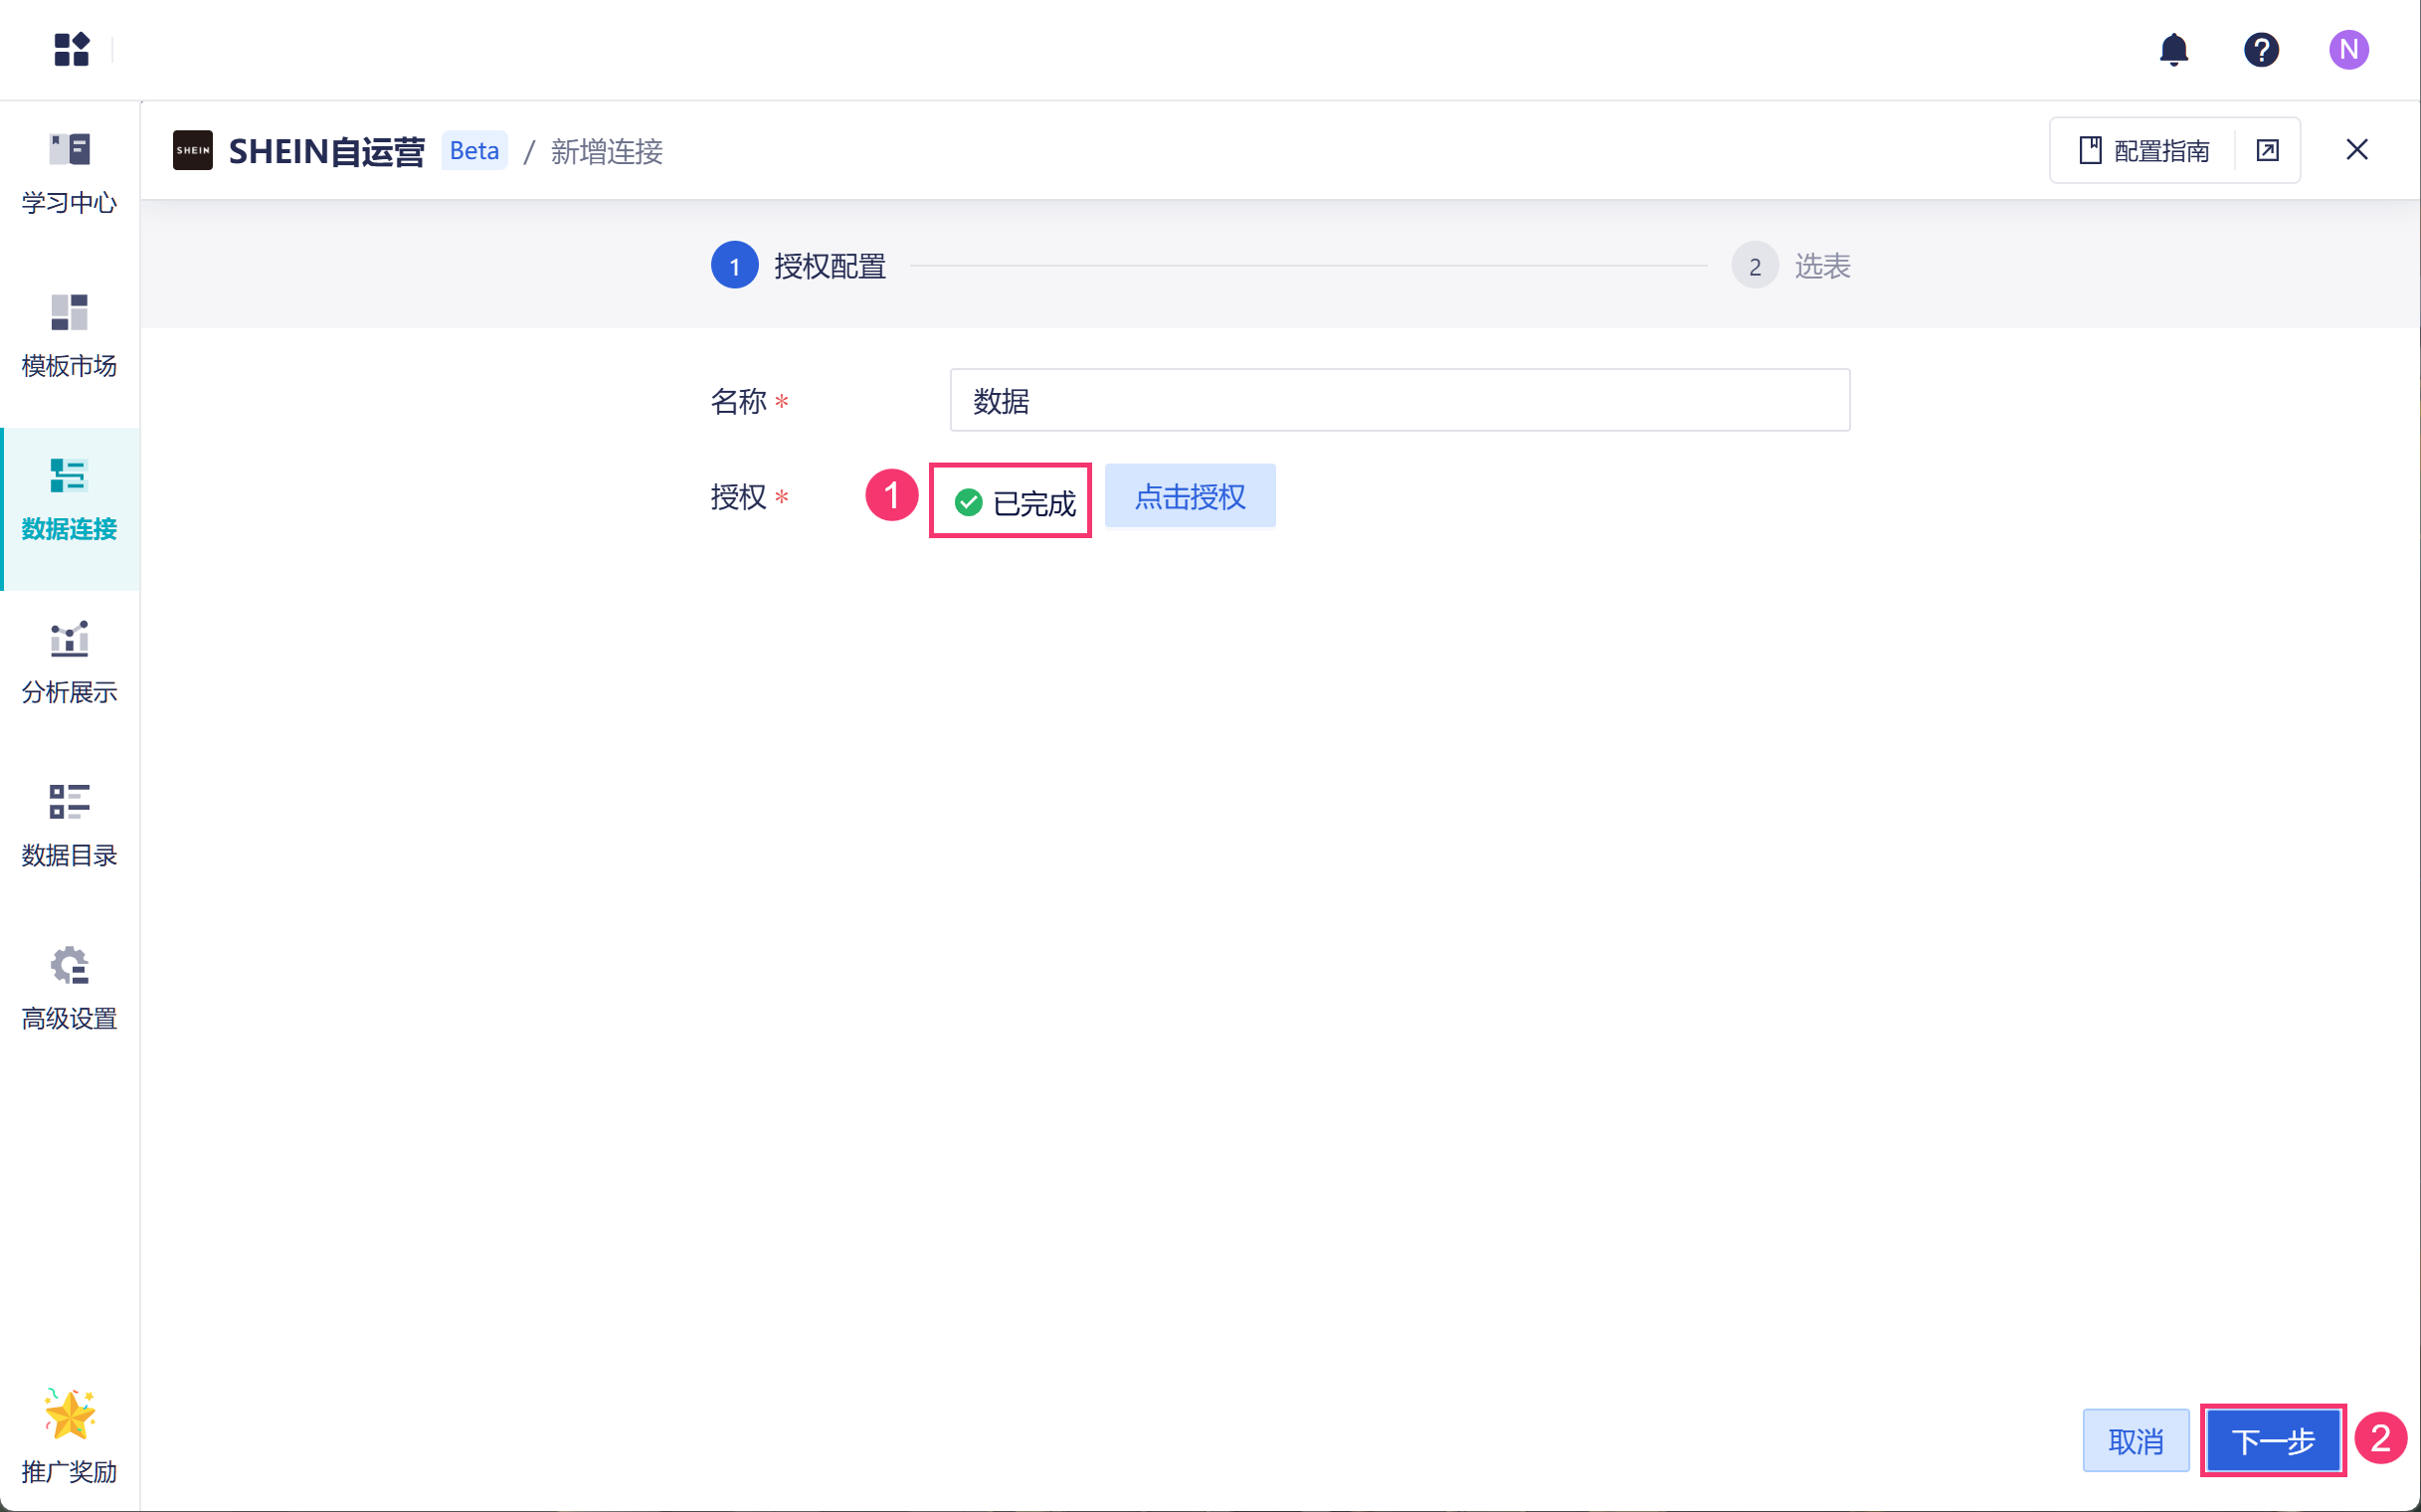2421x1512 pixels.
Task: Proceed with the 下一步 button
Action: 2272,1440
